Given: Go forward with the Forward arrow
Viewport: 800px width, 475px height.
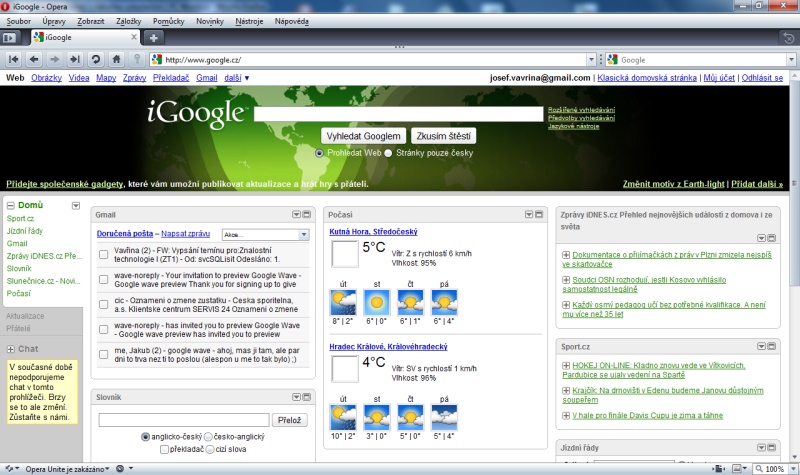Looking at the screenshot, I should coord(55,60).
